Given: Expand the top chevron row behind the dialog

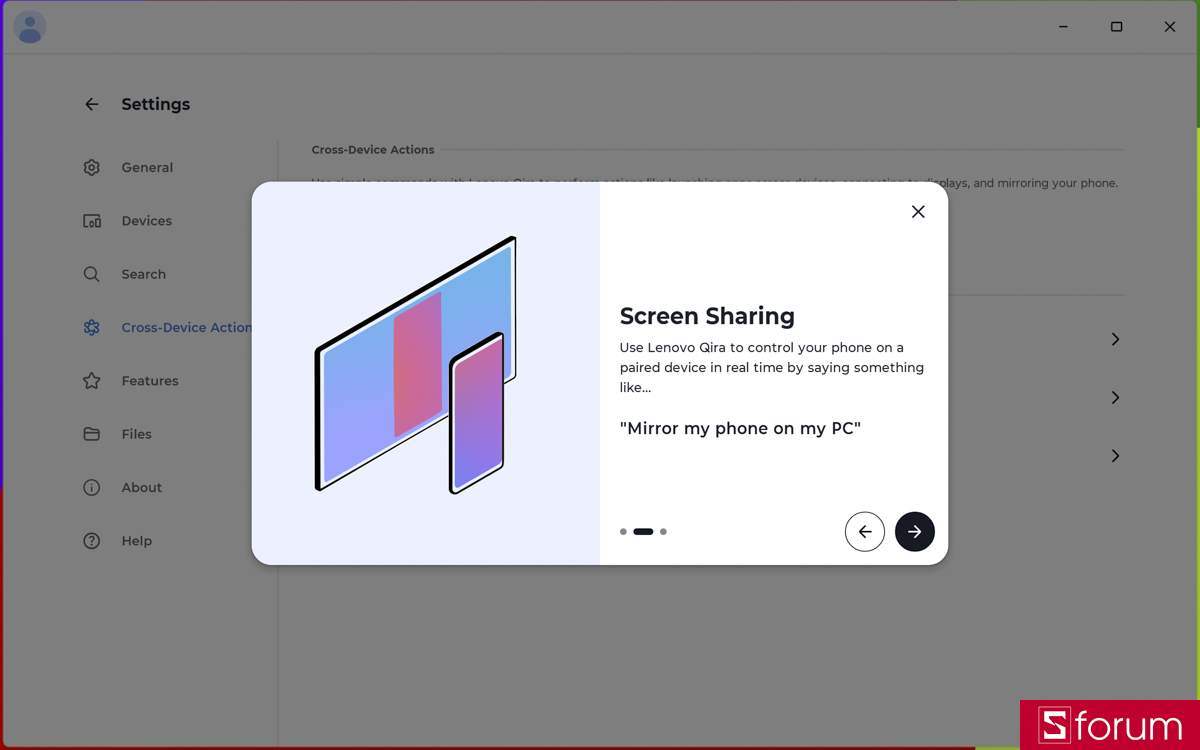Looking at the screenshot, I should 1115,340.
